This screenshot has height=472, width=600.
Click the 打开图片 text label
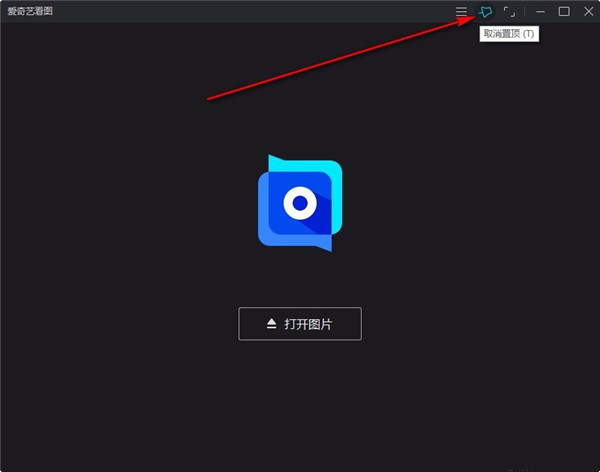coord(308,324)
